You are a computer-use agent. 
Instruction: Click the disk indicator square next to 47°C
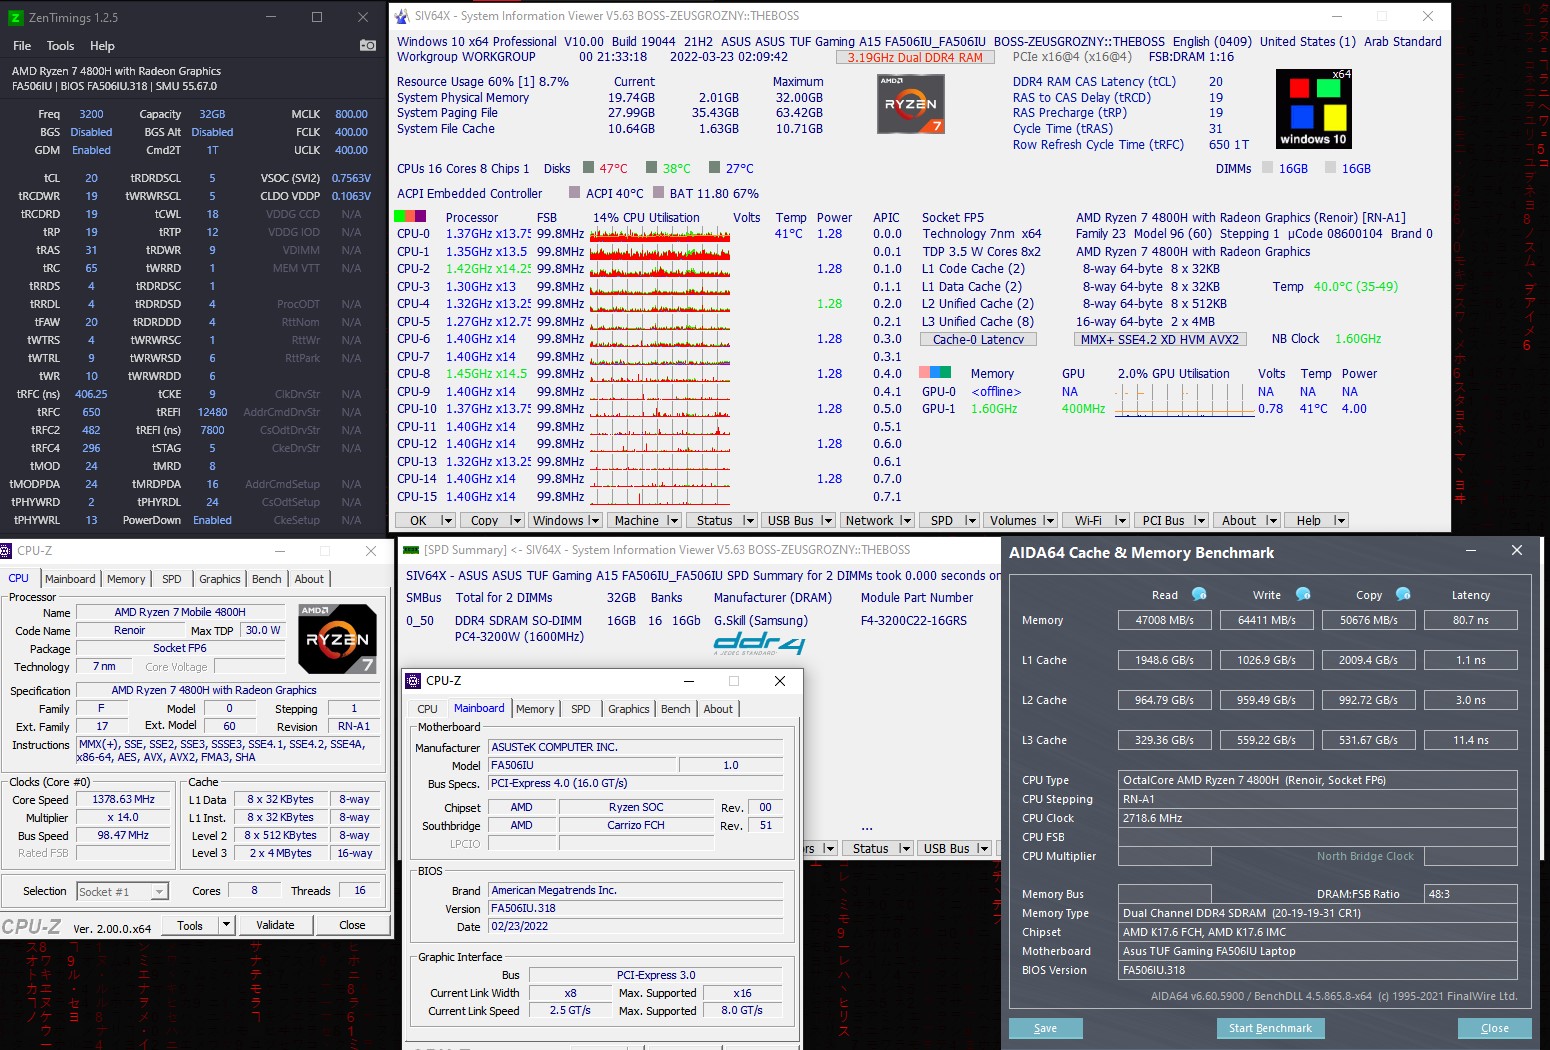click(589, 168)
